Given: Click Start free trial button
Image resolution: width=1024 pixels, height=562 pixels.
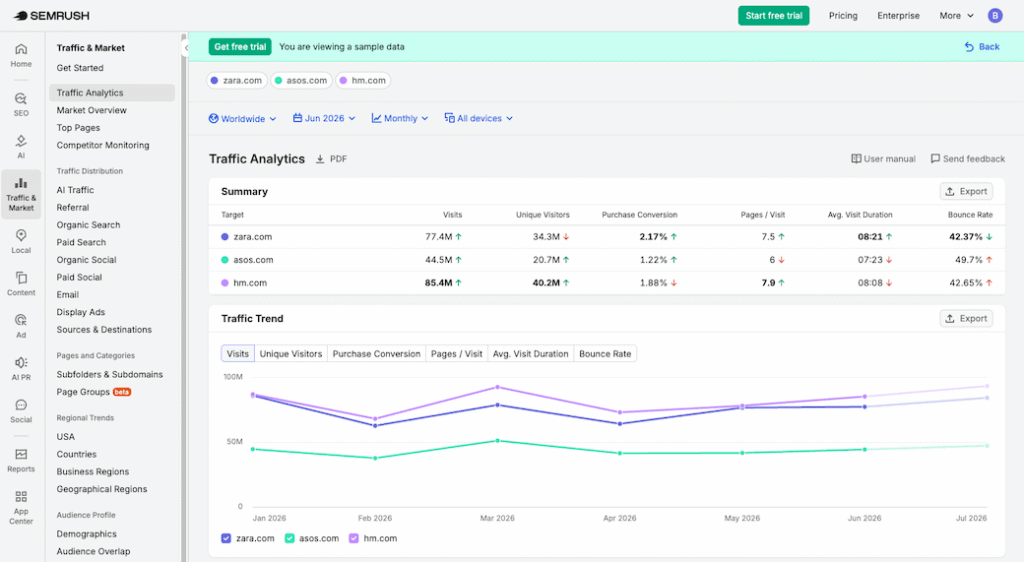Looking at the screenshot, I should pos(773,16).
